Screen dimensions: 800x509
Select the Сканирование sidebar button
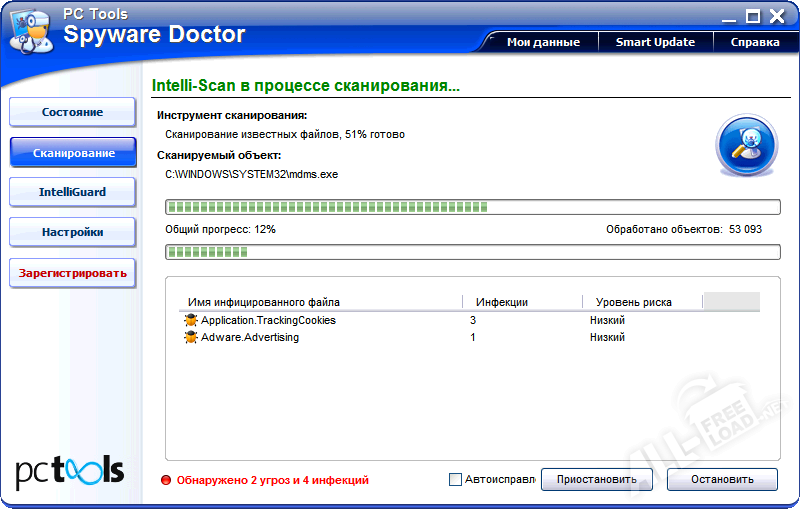coord(72,153)
